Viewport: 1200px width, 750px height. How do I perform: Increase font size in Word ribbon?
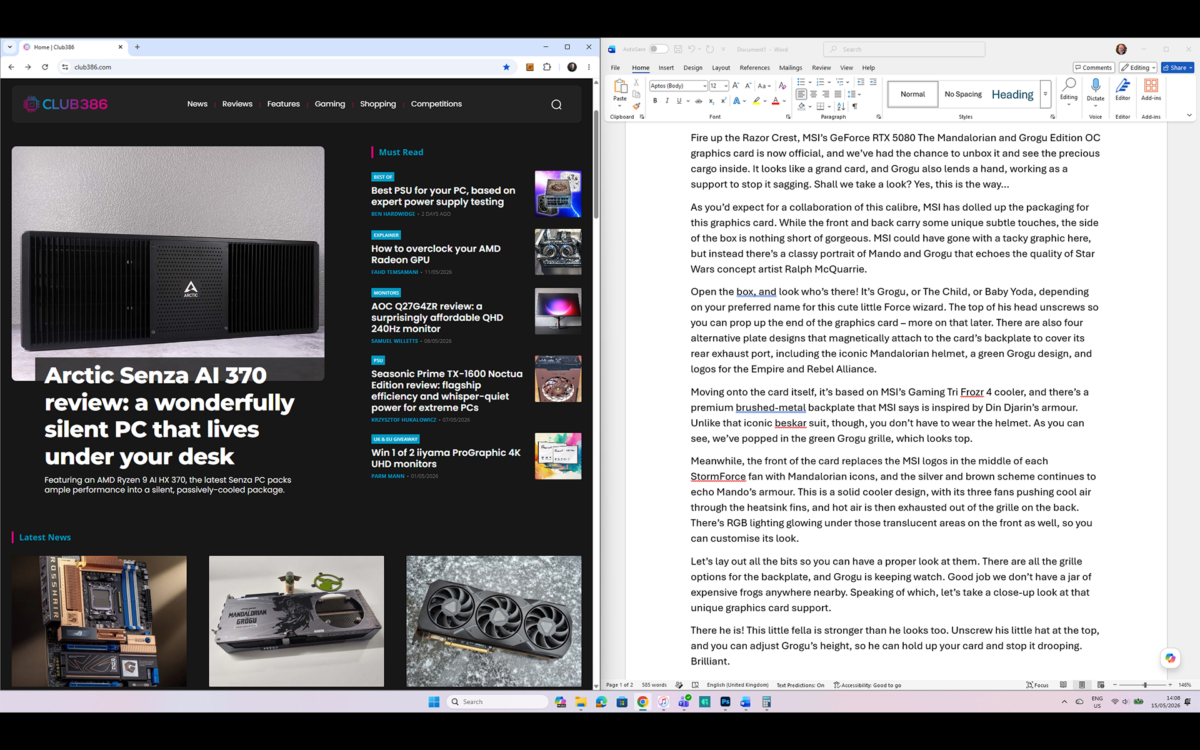pyautogui.click(x=736, y=86)
